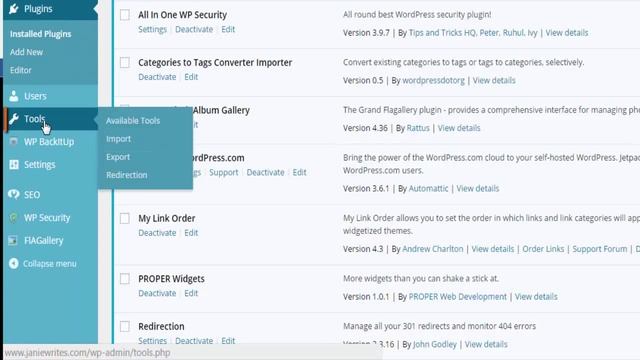Open the Settings menu label
The width and height of the screenshot is (640, 360).
[40, 164]
